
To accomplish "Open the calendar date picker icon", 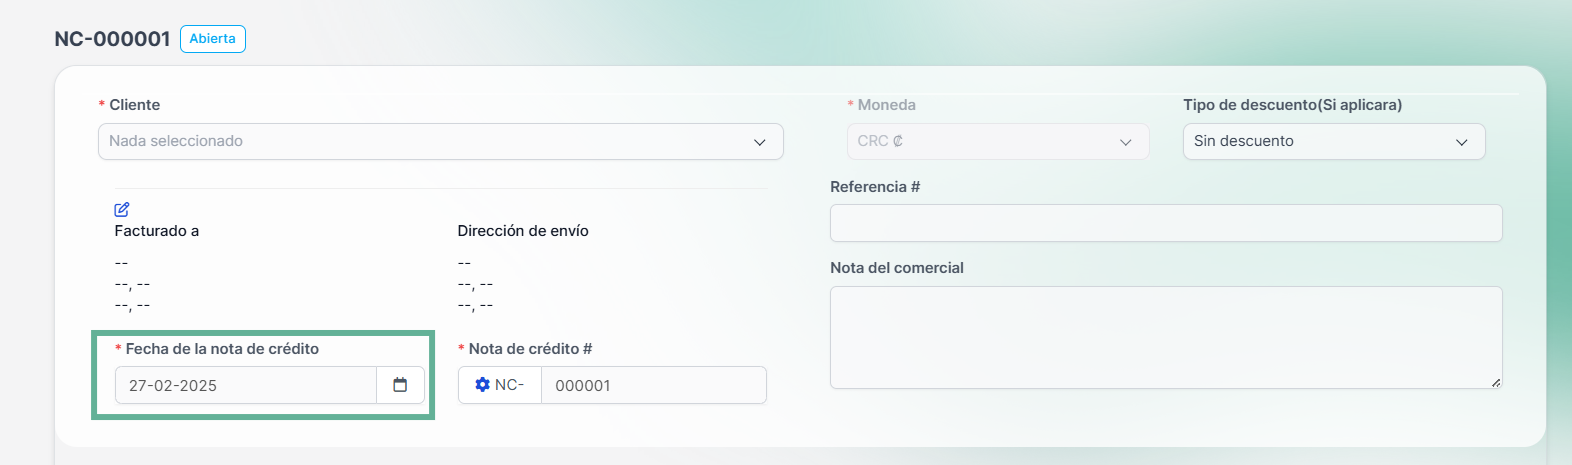I will (400, 385).
